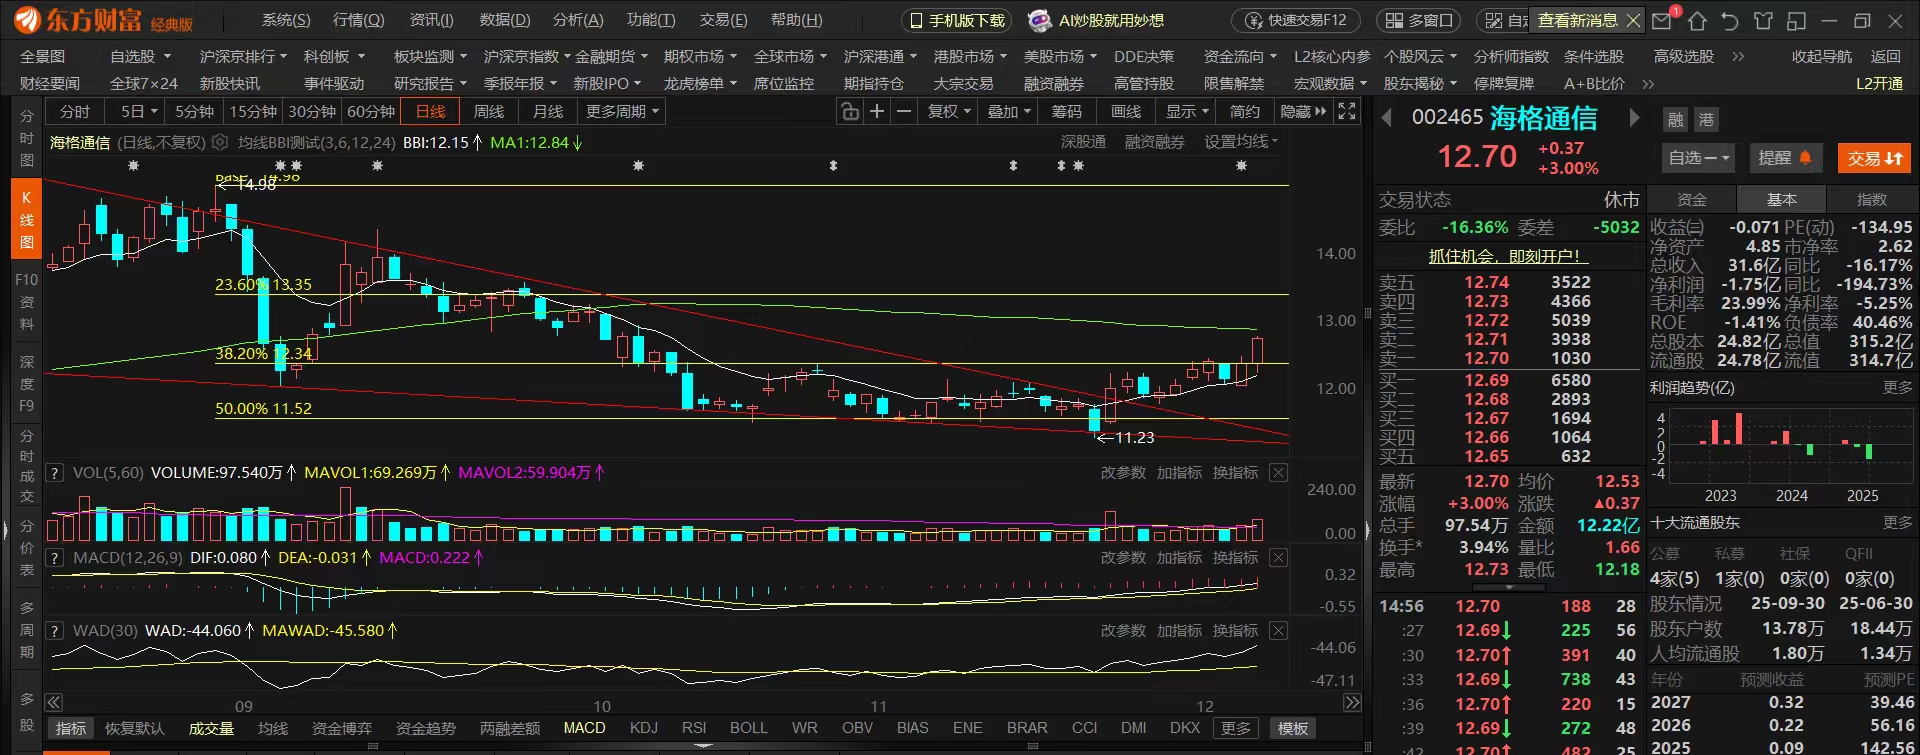
Task: Open the skin theme shirt icon
Action: (1763, 20)
